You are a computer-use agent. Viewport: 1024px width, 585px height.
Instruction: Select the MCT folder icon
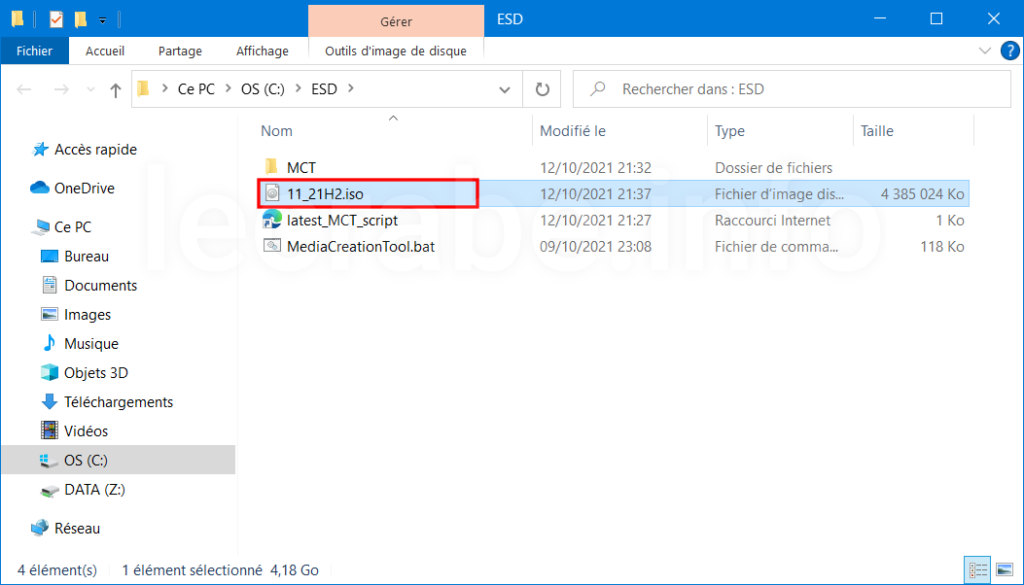(x=272, y=167)
